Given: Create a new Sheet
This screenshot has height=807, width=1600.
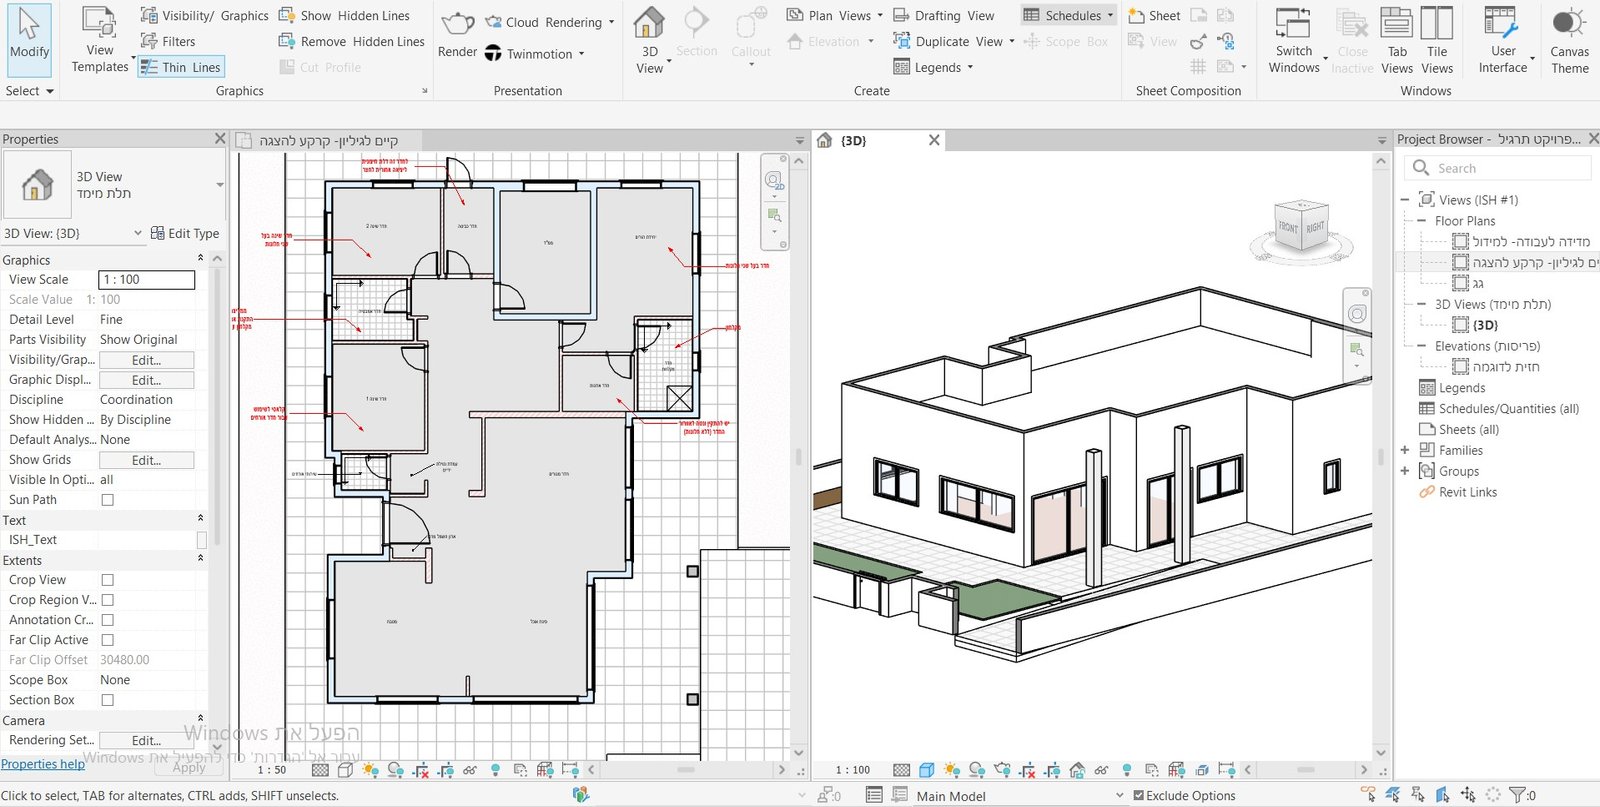Looking at the screenshot, I should [1154, 15].
